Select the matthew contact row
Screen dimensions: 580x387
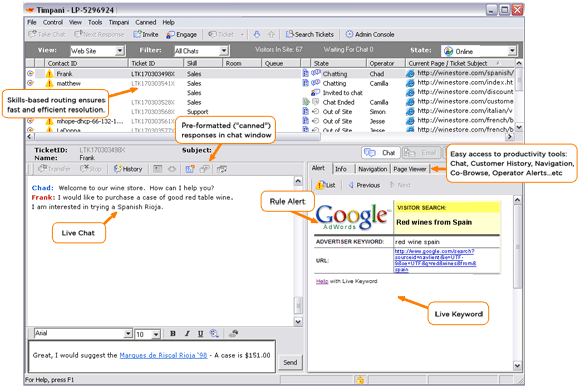(270, 83)
